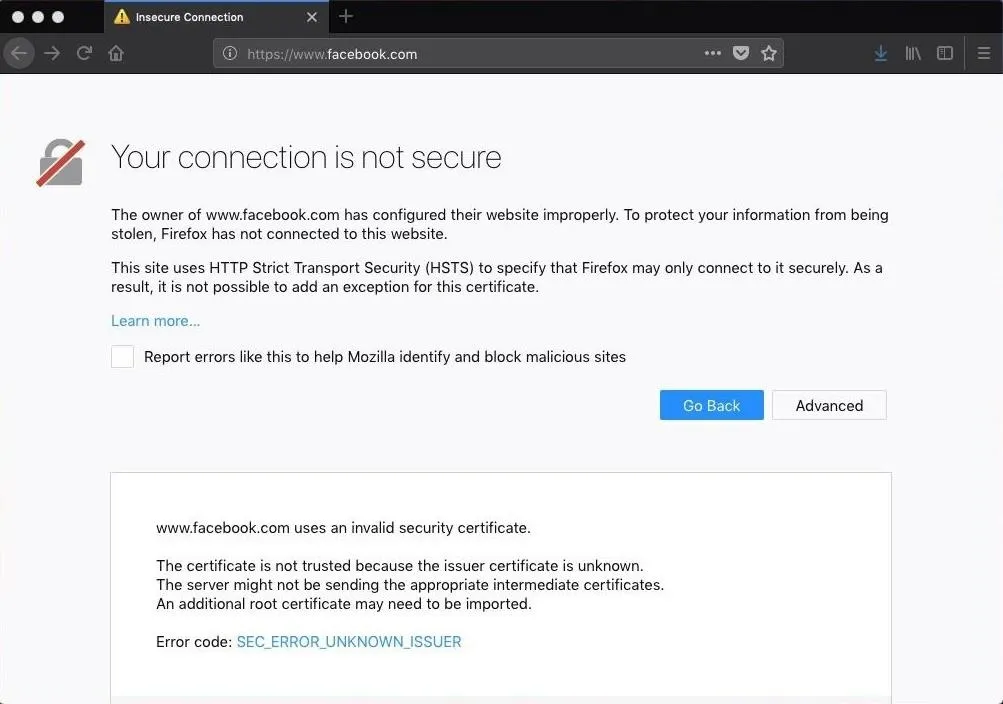The height and width of the screenshot is (704, 1003).
Task: Click the 'Your connection is not secure' heading
Action: 306,157
